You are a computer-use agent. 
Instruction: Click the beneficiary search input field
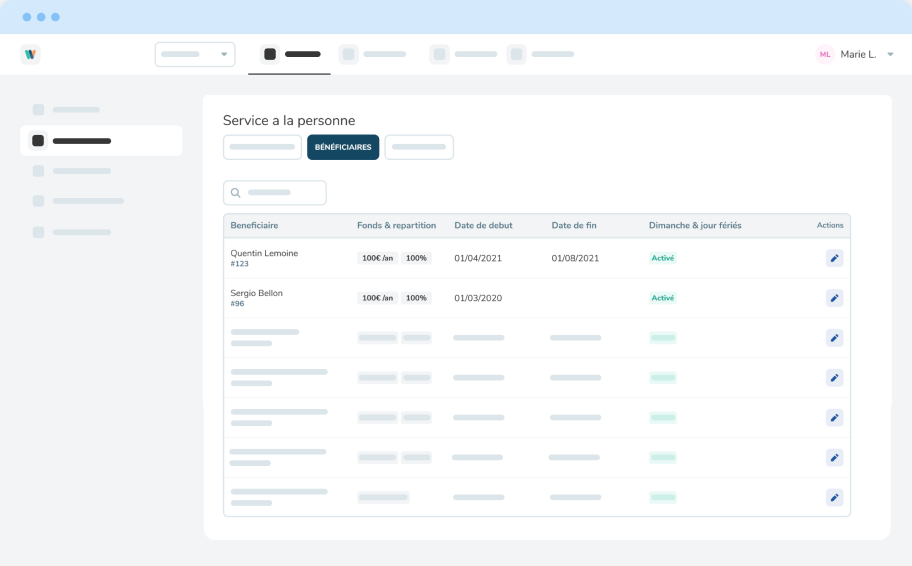282,193
